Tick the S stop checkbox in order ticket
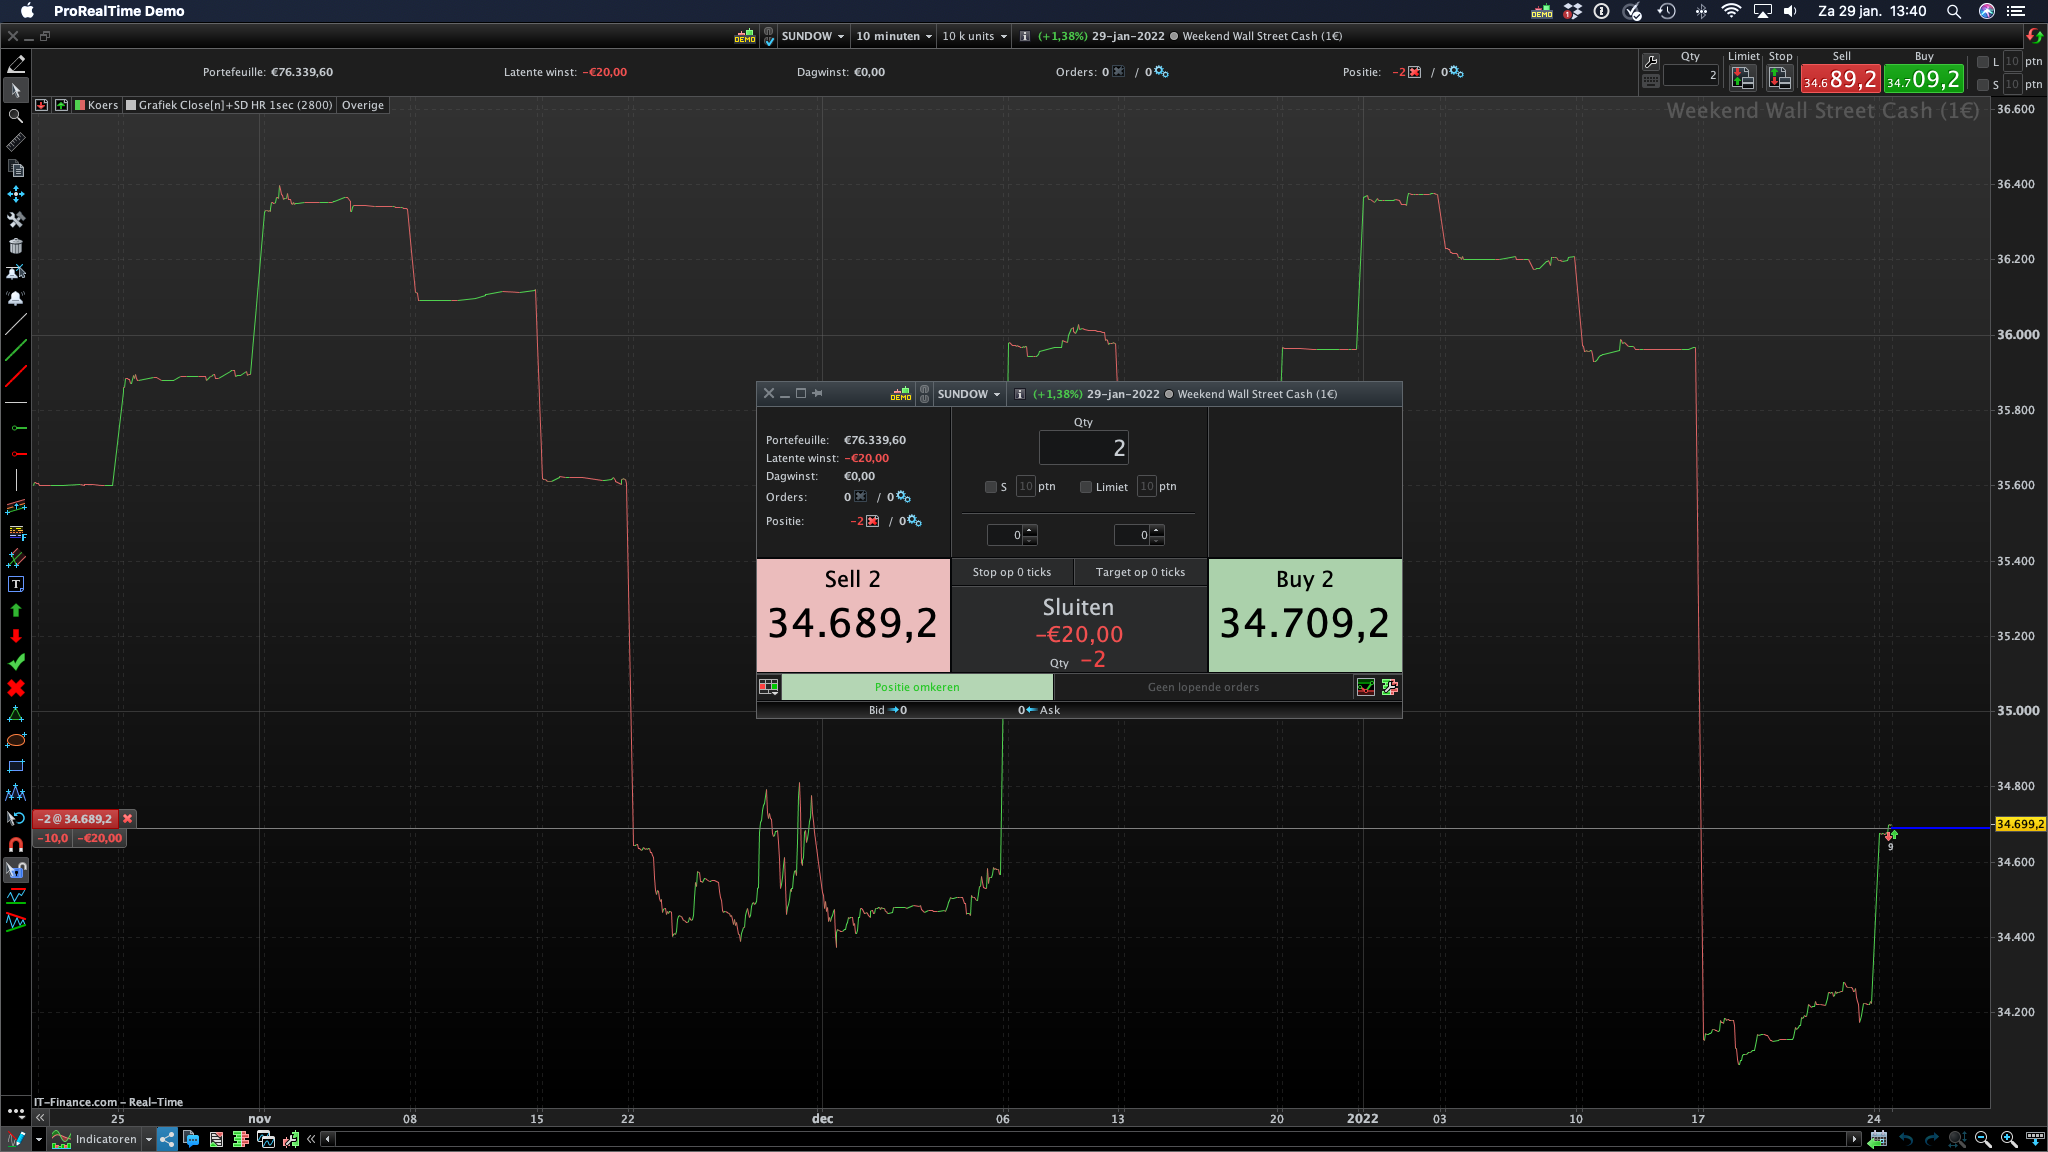This screenshot has height=1152, width=2048. tap(991, 487)
